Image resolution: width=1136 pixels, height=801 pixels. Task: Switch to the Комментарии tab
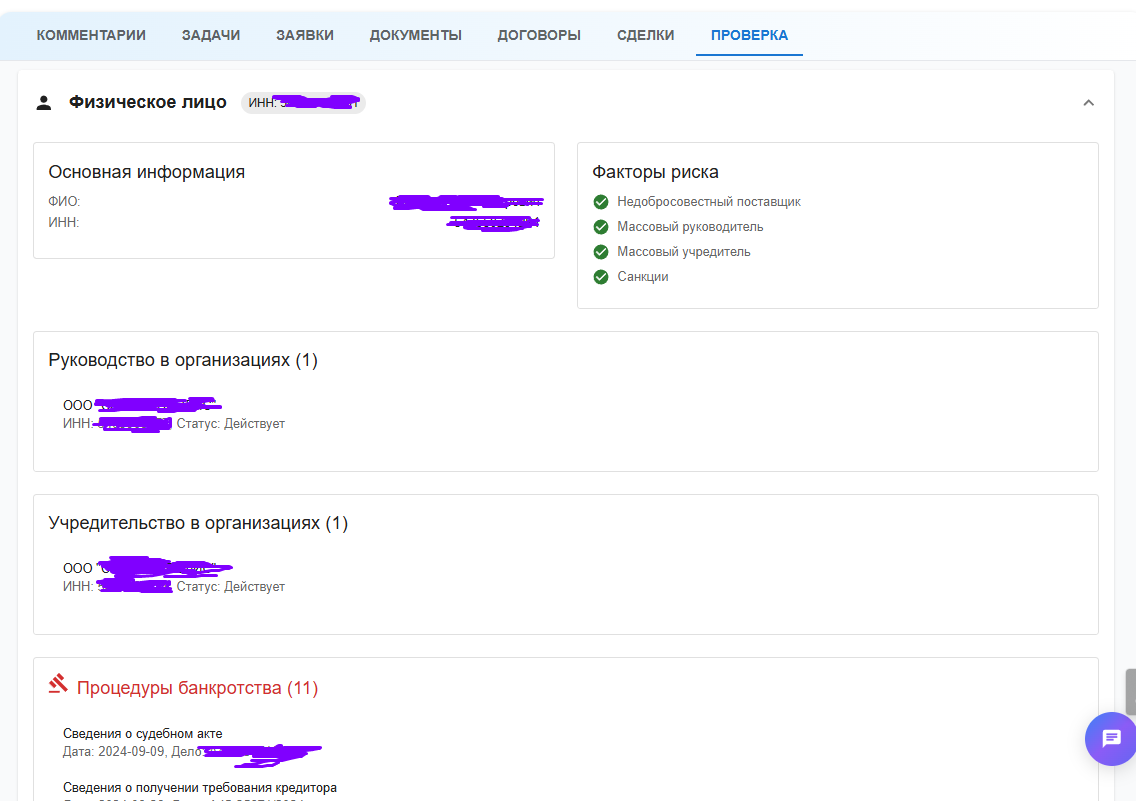pyautogui.click(x=91, y=35)
